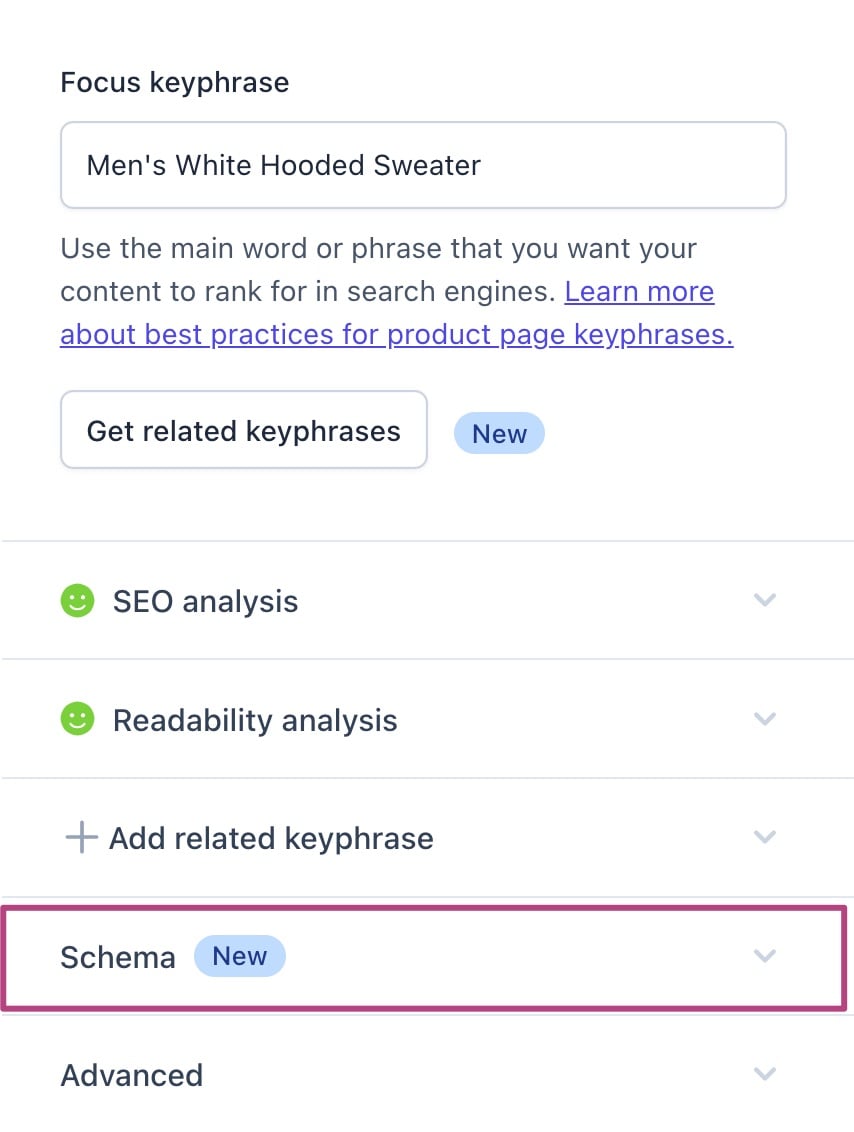The width and height of the screenshot is (854, 1132).
Task: Open the Readability analysis section title
Action: tap(255, 720)
